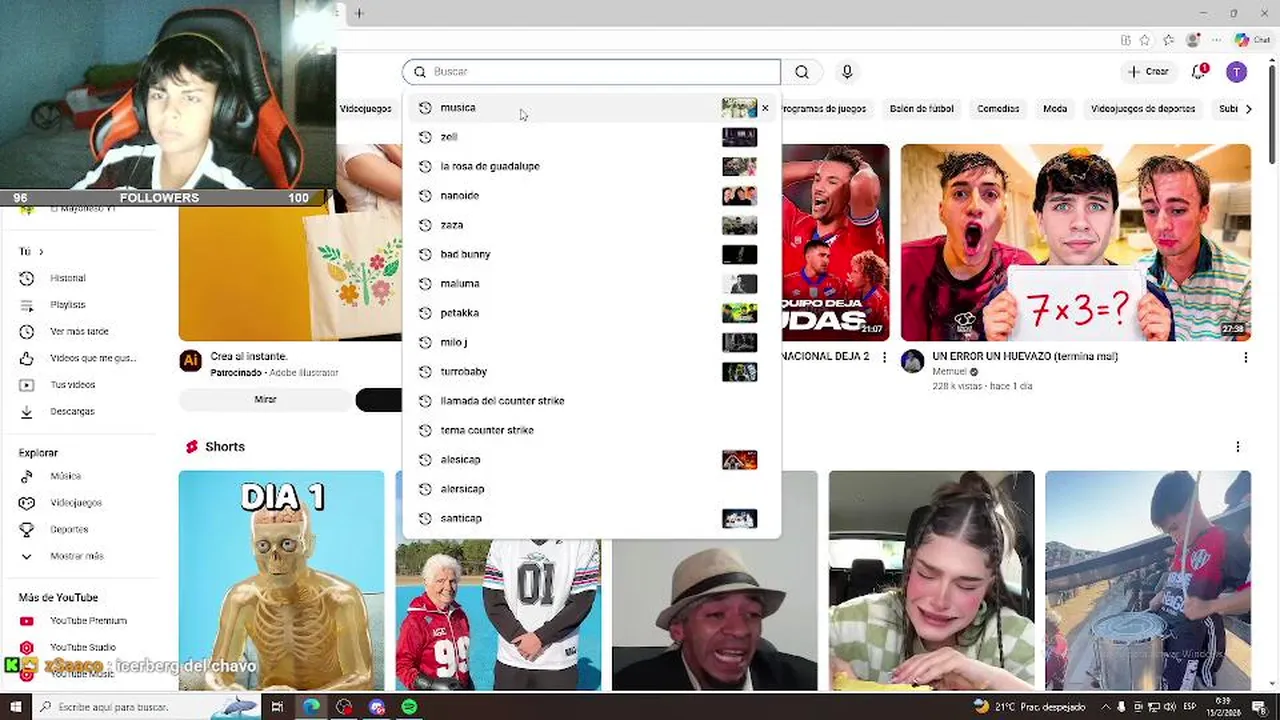Pick the 'maluma' suggestion

592,283
